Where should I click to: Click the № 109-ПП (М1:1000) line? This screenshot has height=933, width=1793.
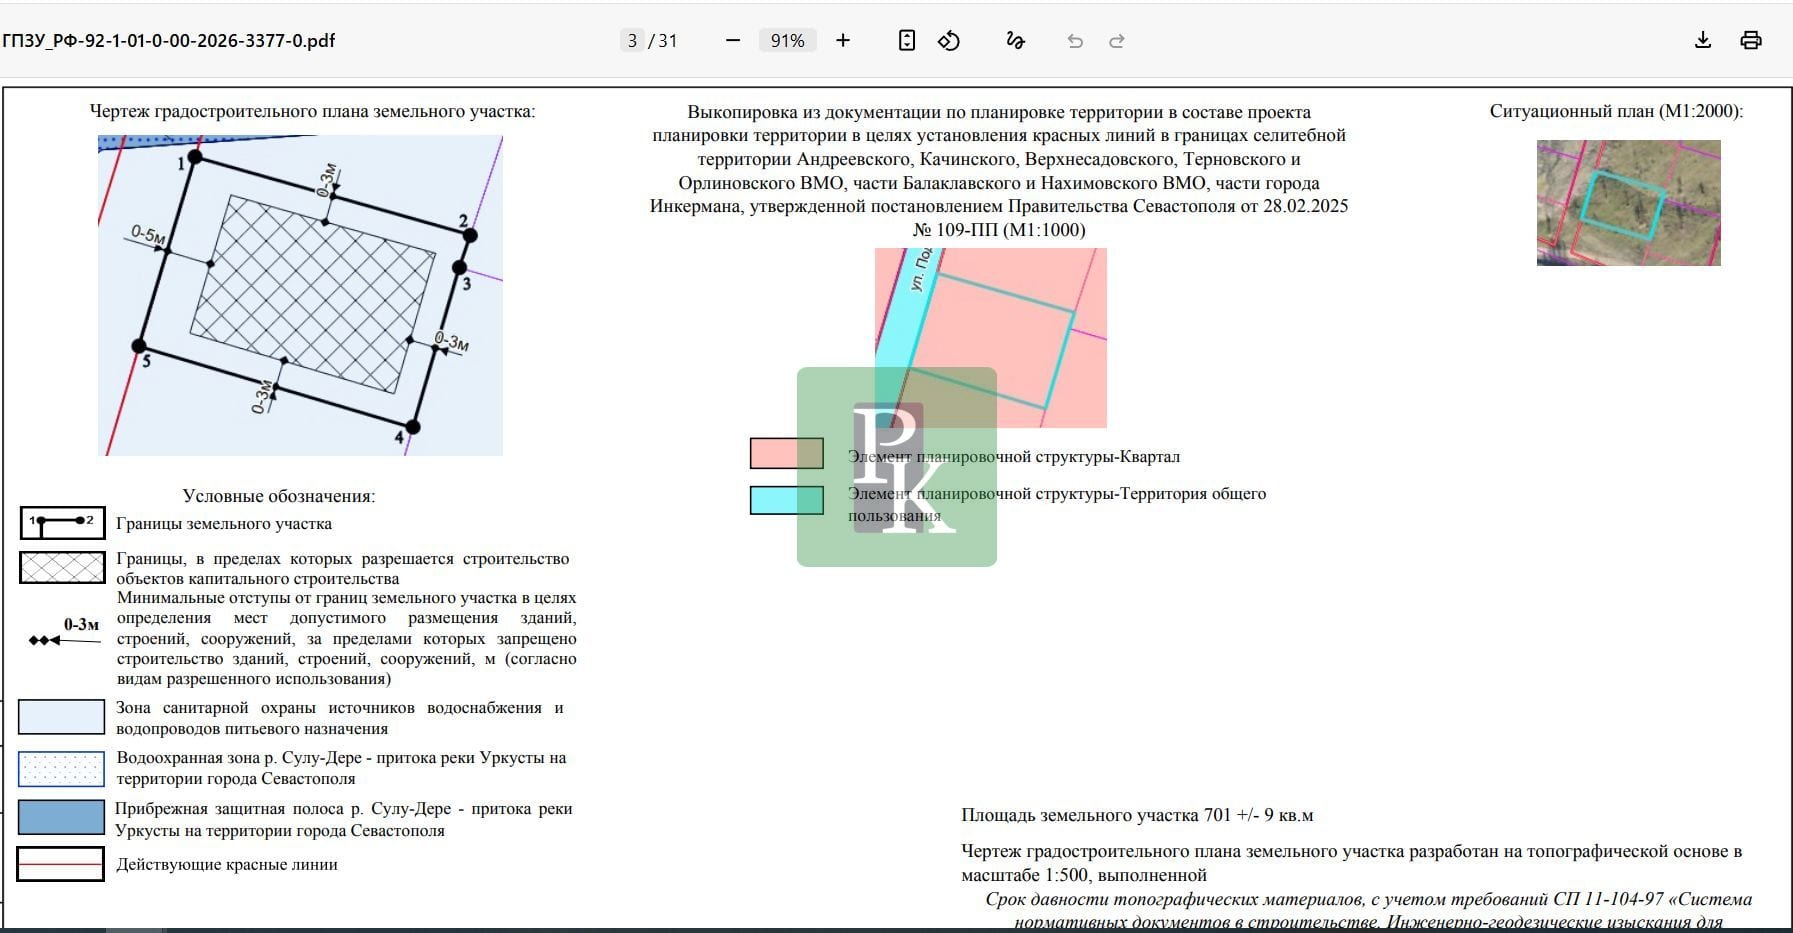click(x=999, y=230)
